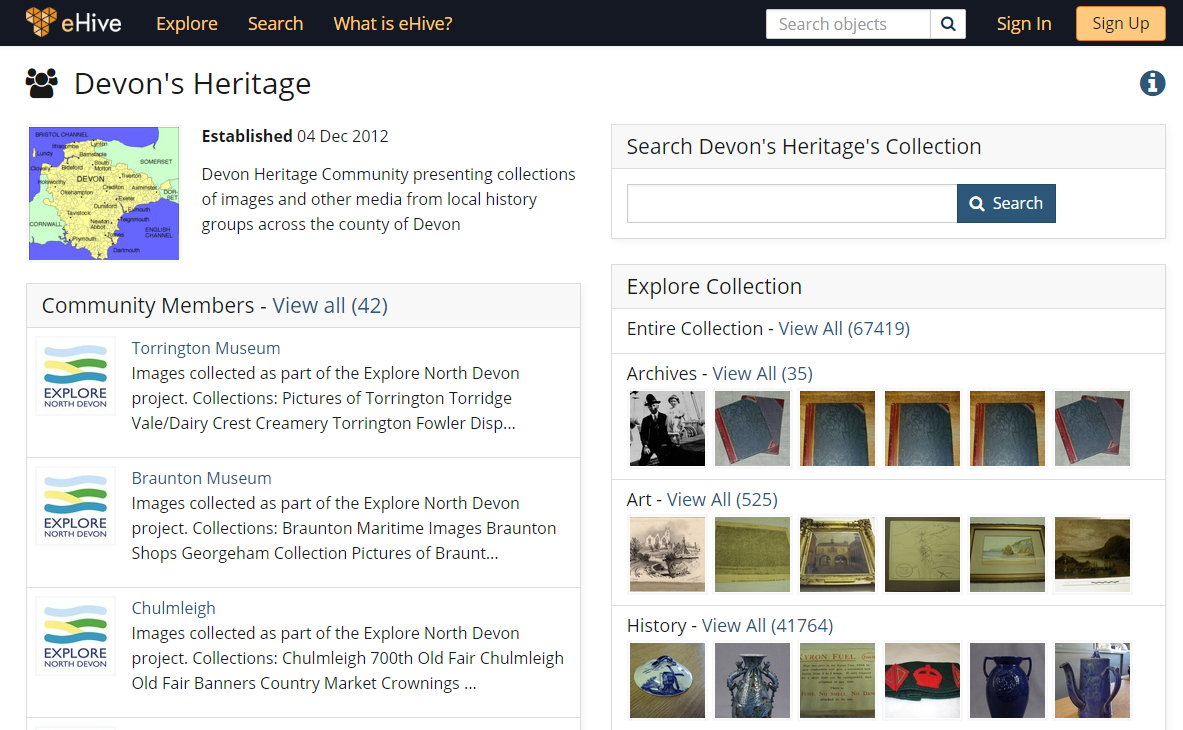Open the black-and-white couple photo in Archives
This screenshot has height=730, width=1183.
click(667, 428)
